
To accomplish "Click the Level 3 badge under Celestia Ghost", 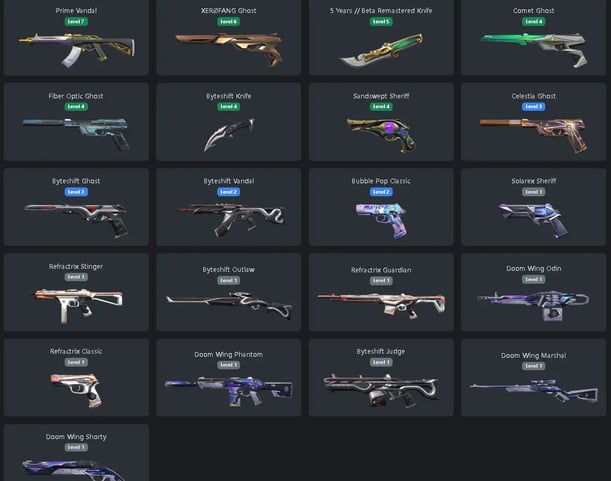I will (x=533, y=106).
